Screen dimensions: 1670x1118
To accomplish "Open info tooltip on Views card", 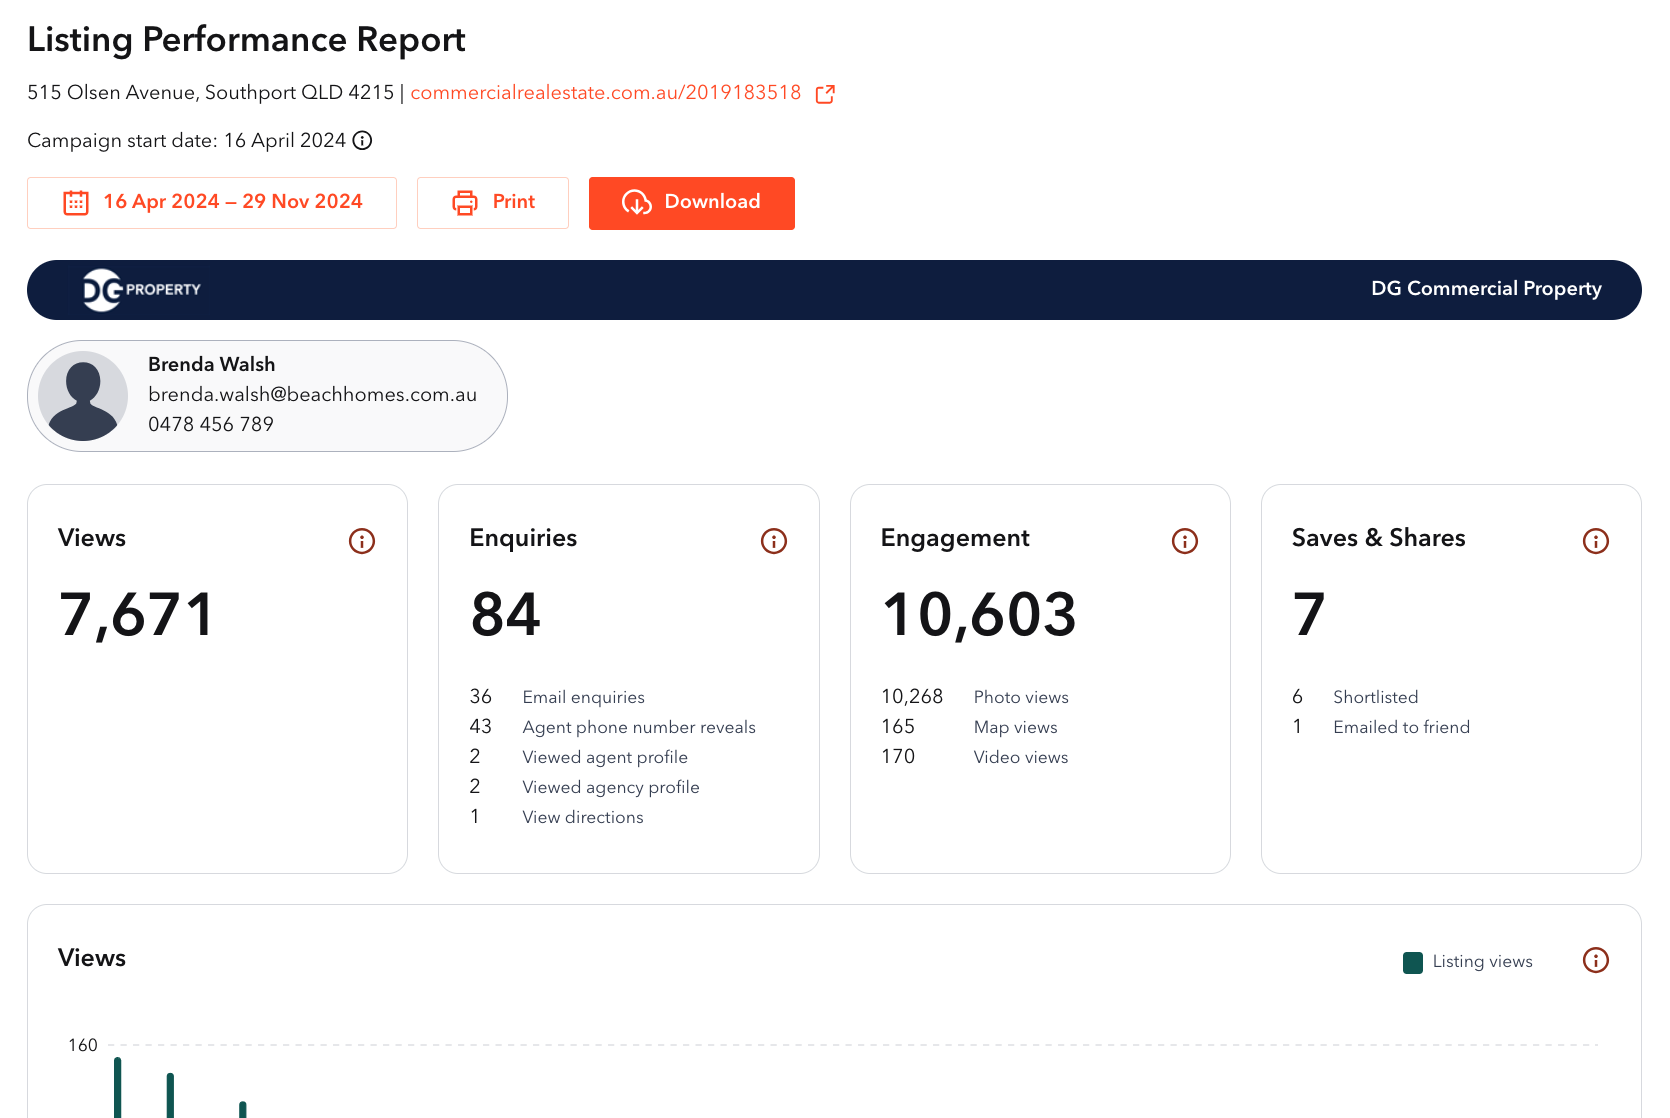I will pos(362,541).
